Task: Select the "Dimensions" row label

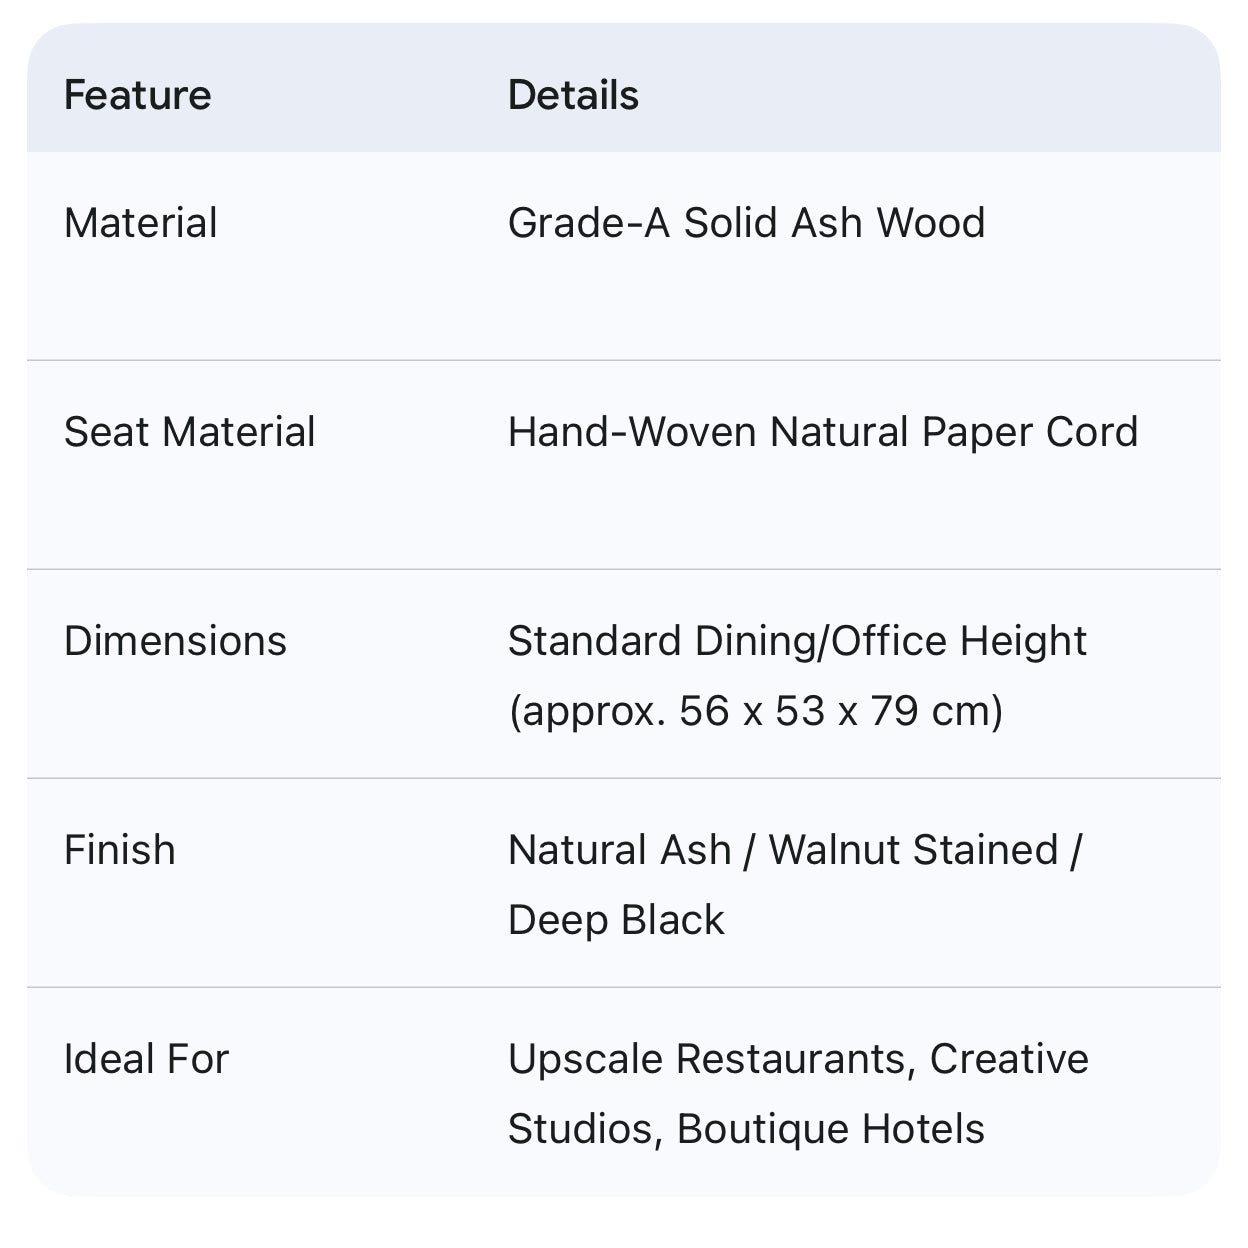Action: click(175, 641)
